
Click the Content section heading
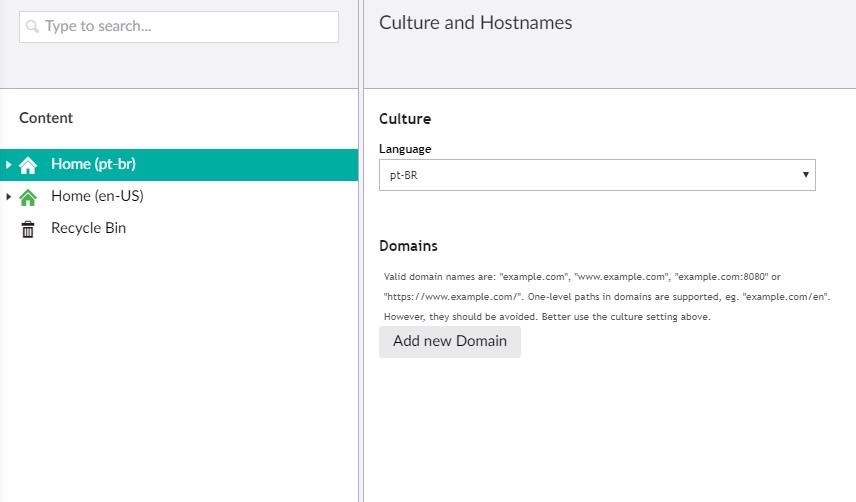point(46,118)
